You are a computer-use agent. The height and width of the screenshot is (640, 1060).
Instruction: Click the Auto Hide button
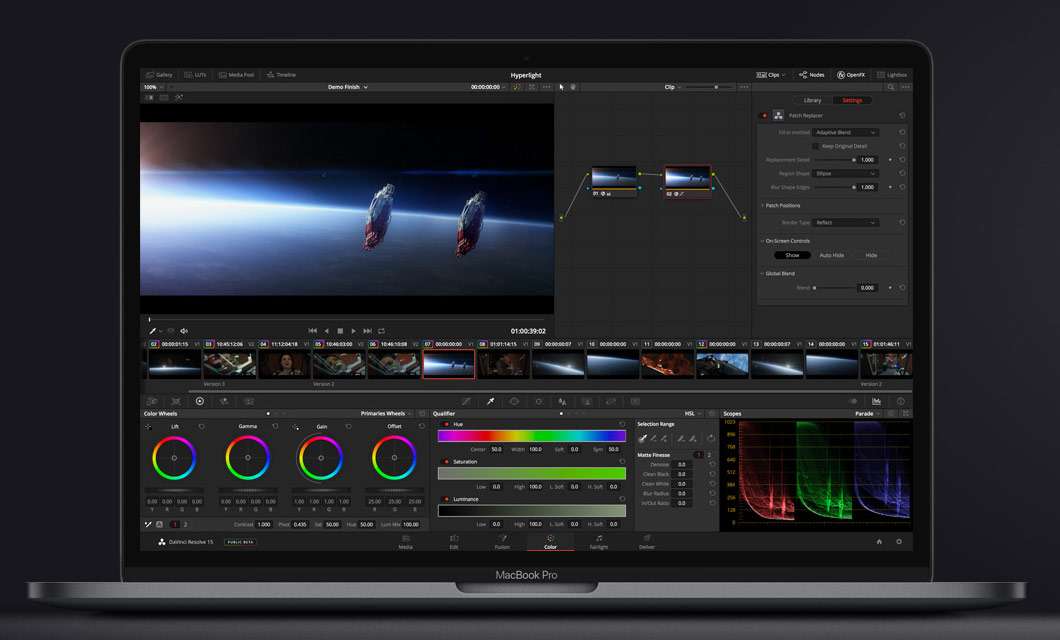click(830, 255)
